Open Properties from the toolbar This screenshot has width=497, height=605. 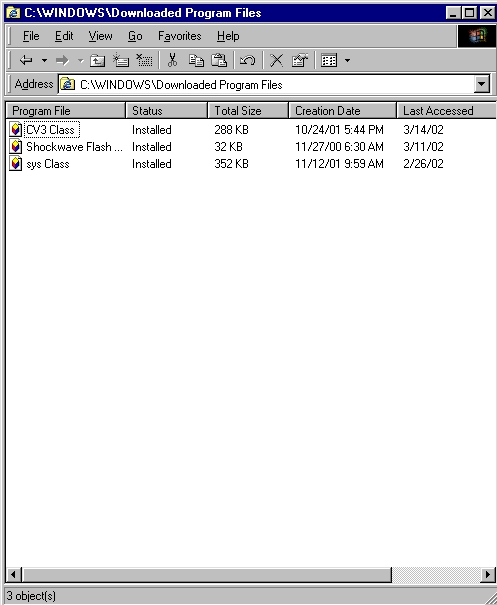tap(299, 60)
